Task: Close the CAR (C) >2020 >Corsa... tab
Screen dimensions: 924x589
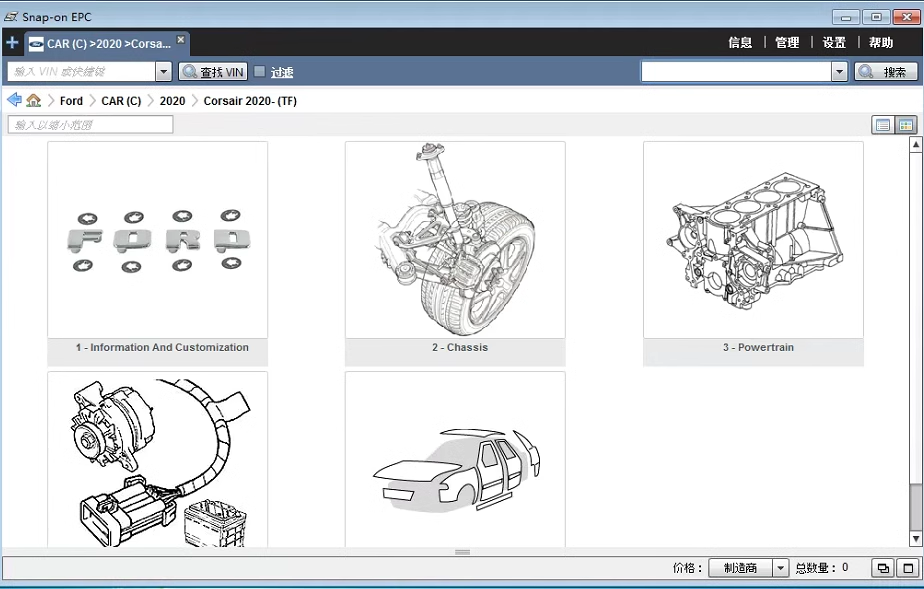Action: click(x=181, y=39)
